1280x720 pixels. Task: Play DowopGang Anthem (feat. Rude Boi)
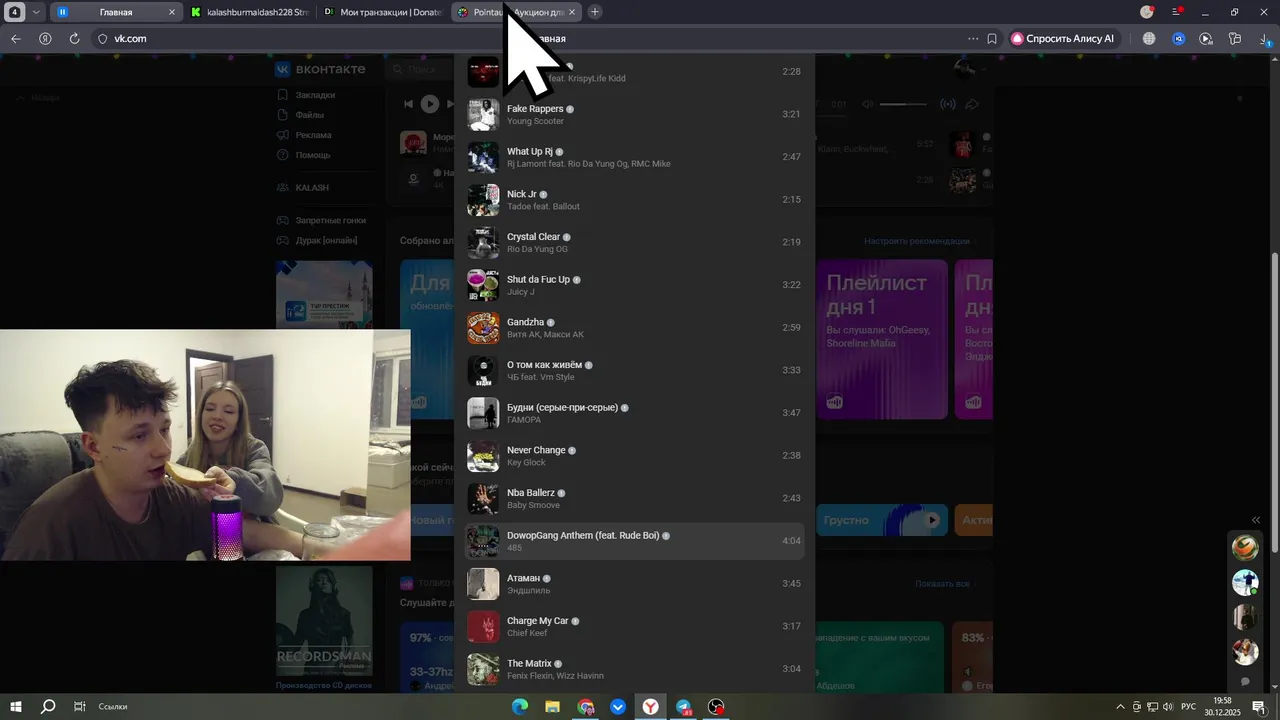[634, 541]
